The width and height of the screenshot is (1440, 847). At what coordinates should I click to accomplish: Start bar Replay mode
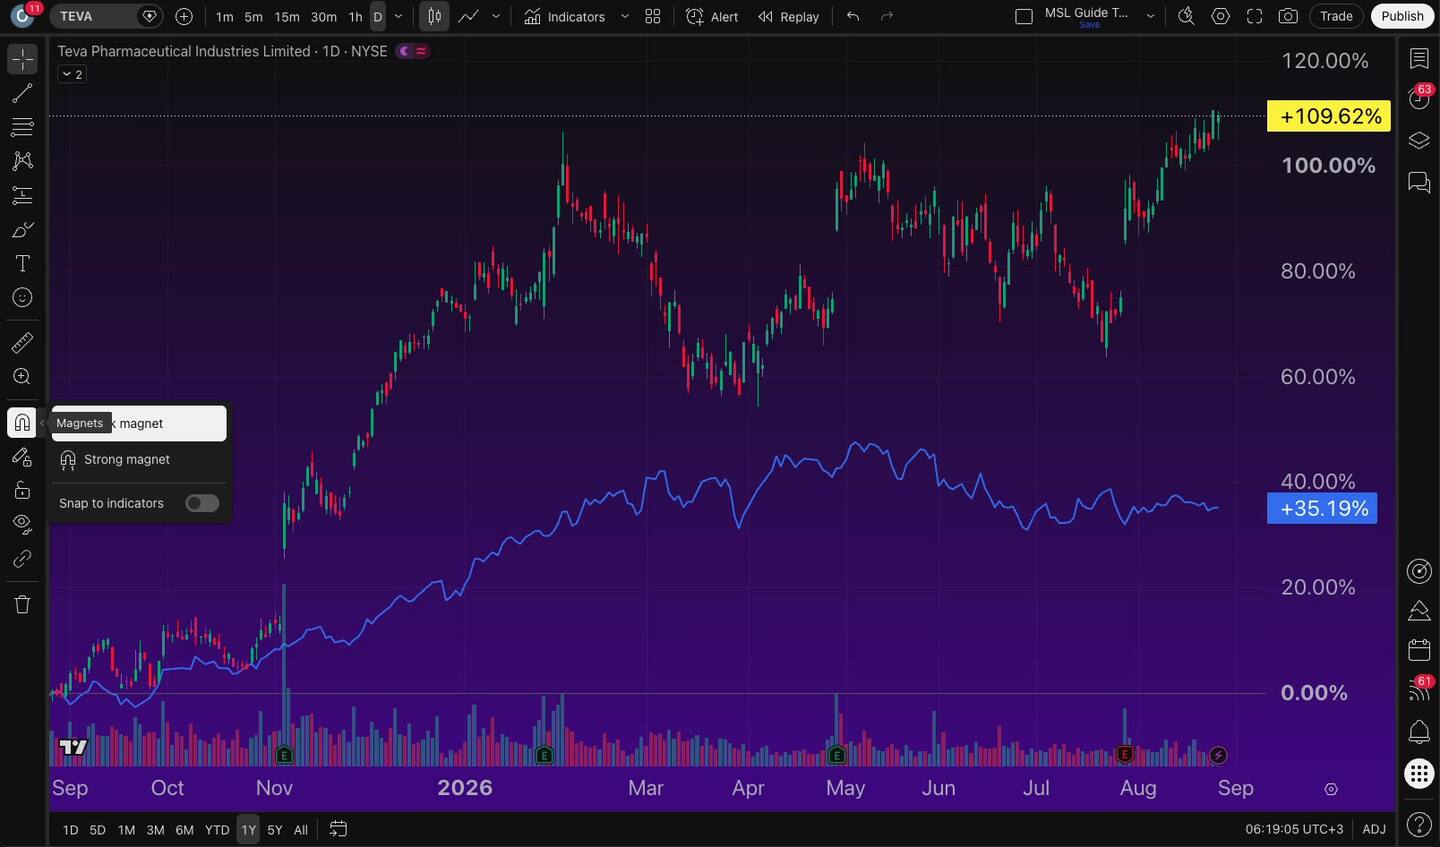click(788, 16)
